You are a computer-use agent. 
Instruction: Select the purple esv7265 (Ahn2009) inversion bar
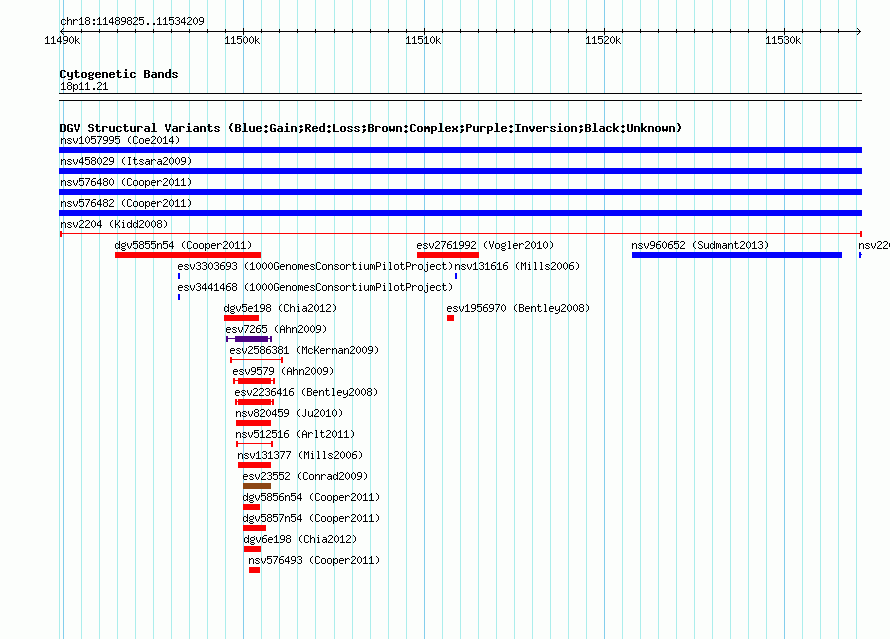coord(251,339)
